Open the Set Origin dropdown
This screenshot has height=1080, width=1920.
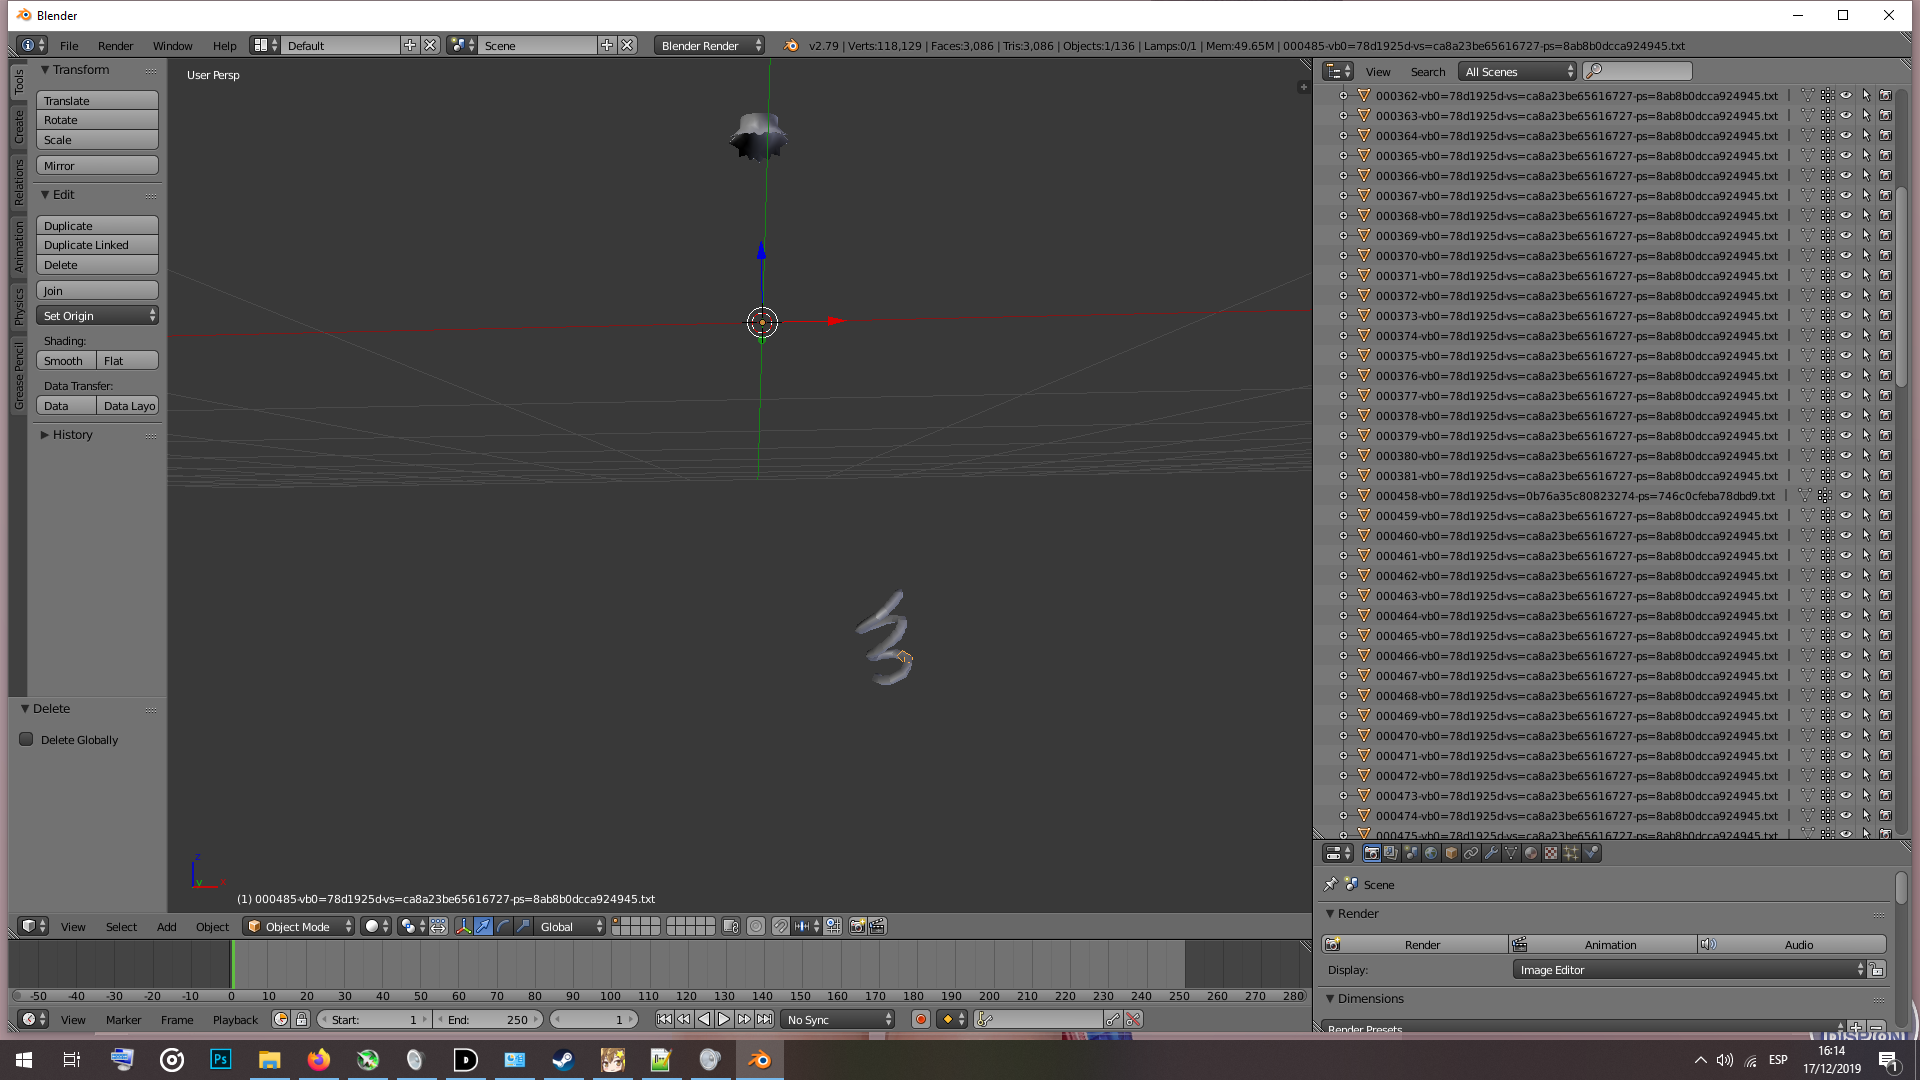pos(97,315)
